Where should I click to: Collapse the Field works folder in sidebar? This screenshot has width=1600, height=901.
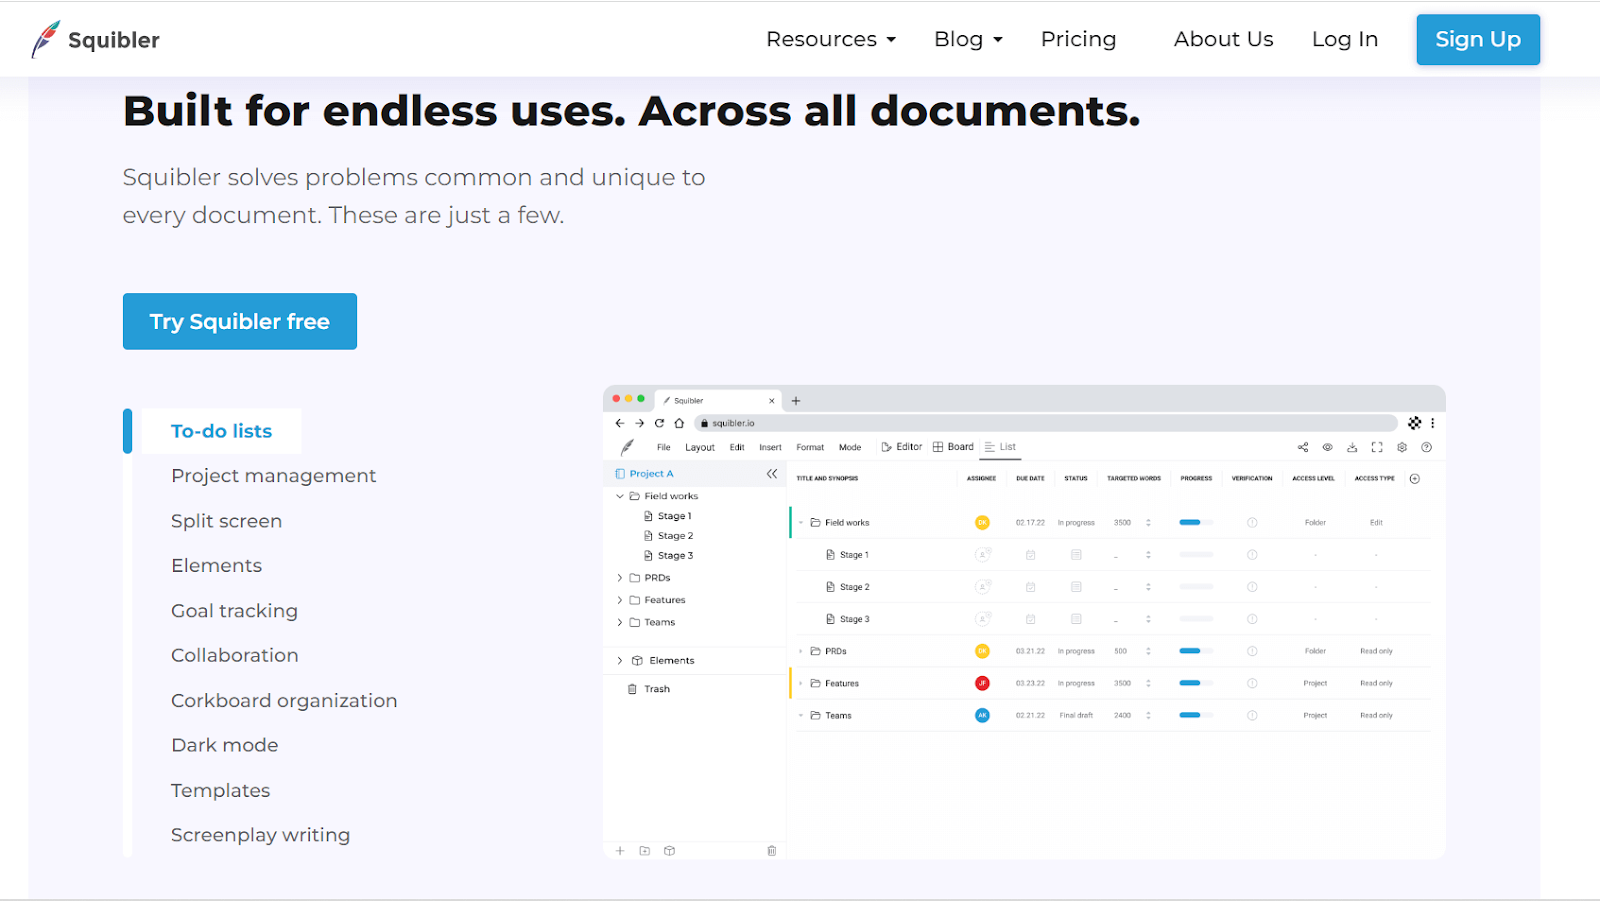click(x=620, y=496)
